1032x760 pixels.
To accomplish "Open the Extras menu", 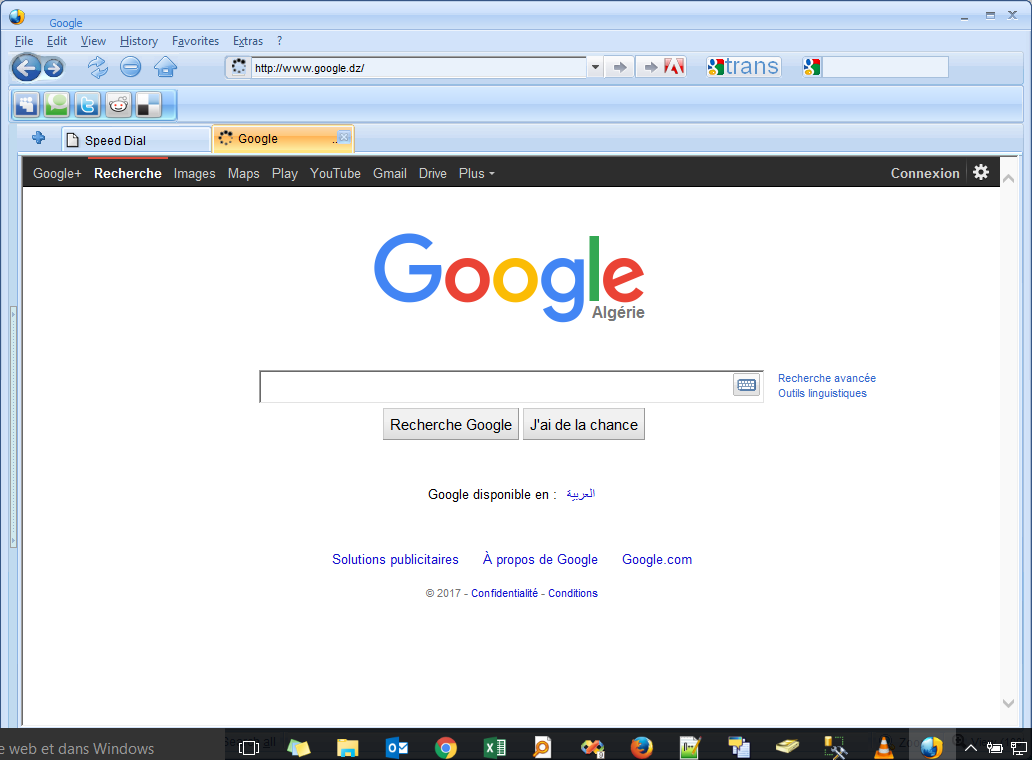I will 247,41.
